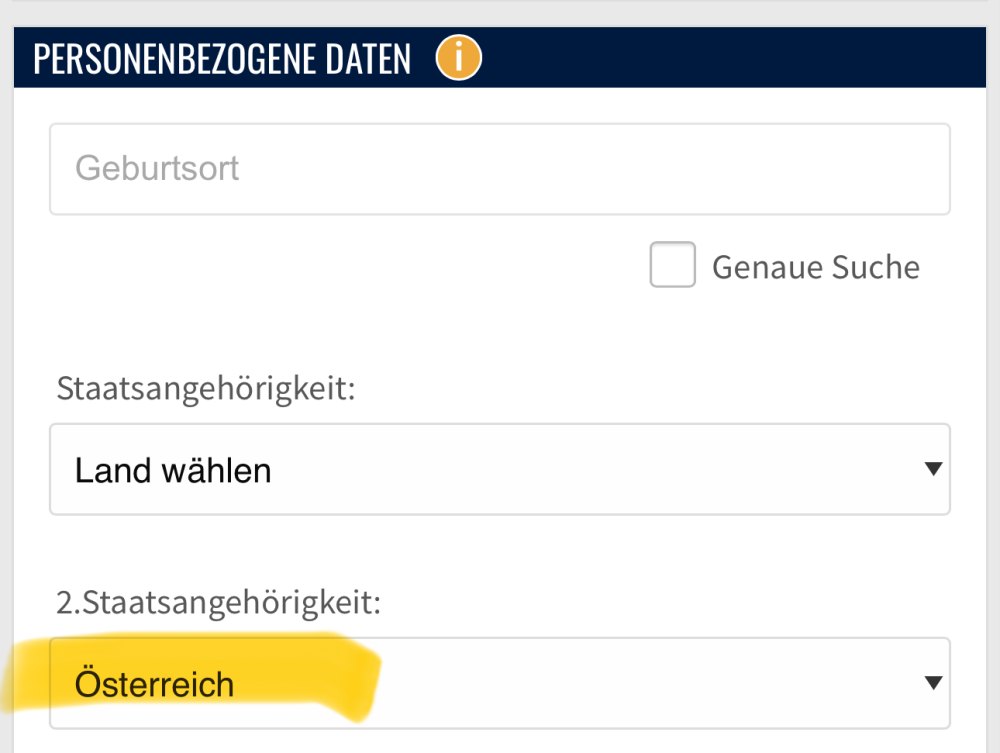1000x753 pixels.
Task: Click the 2.Staatsangehörigkeit field label
Action: (220, 602)
